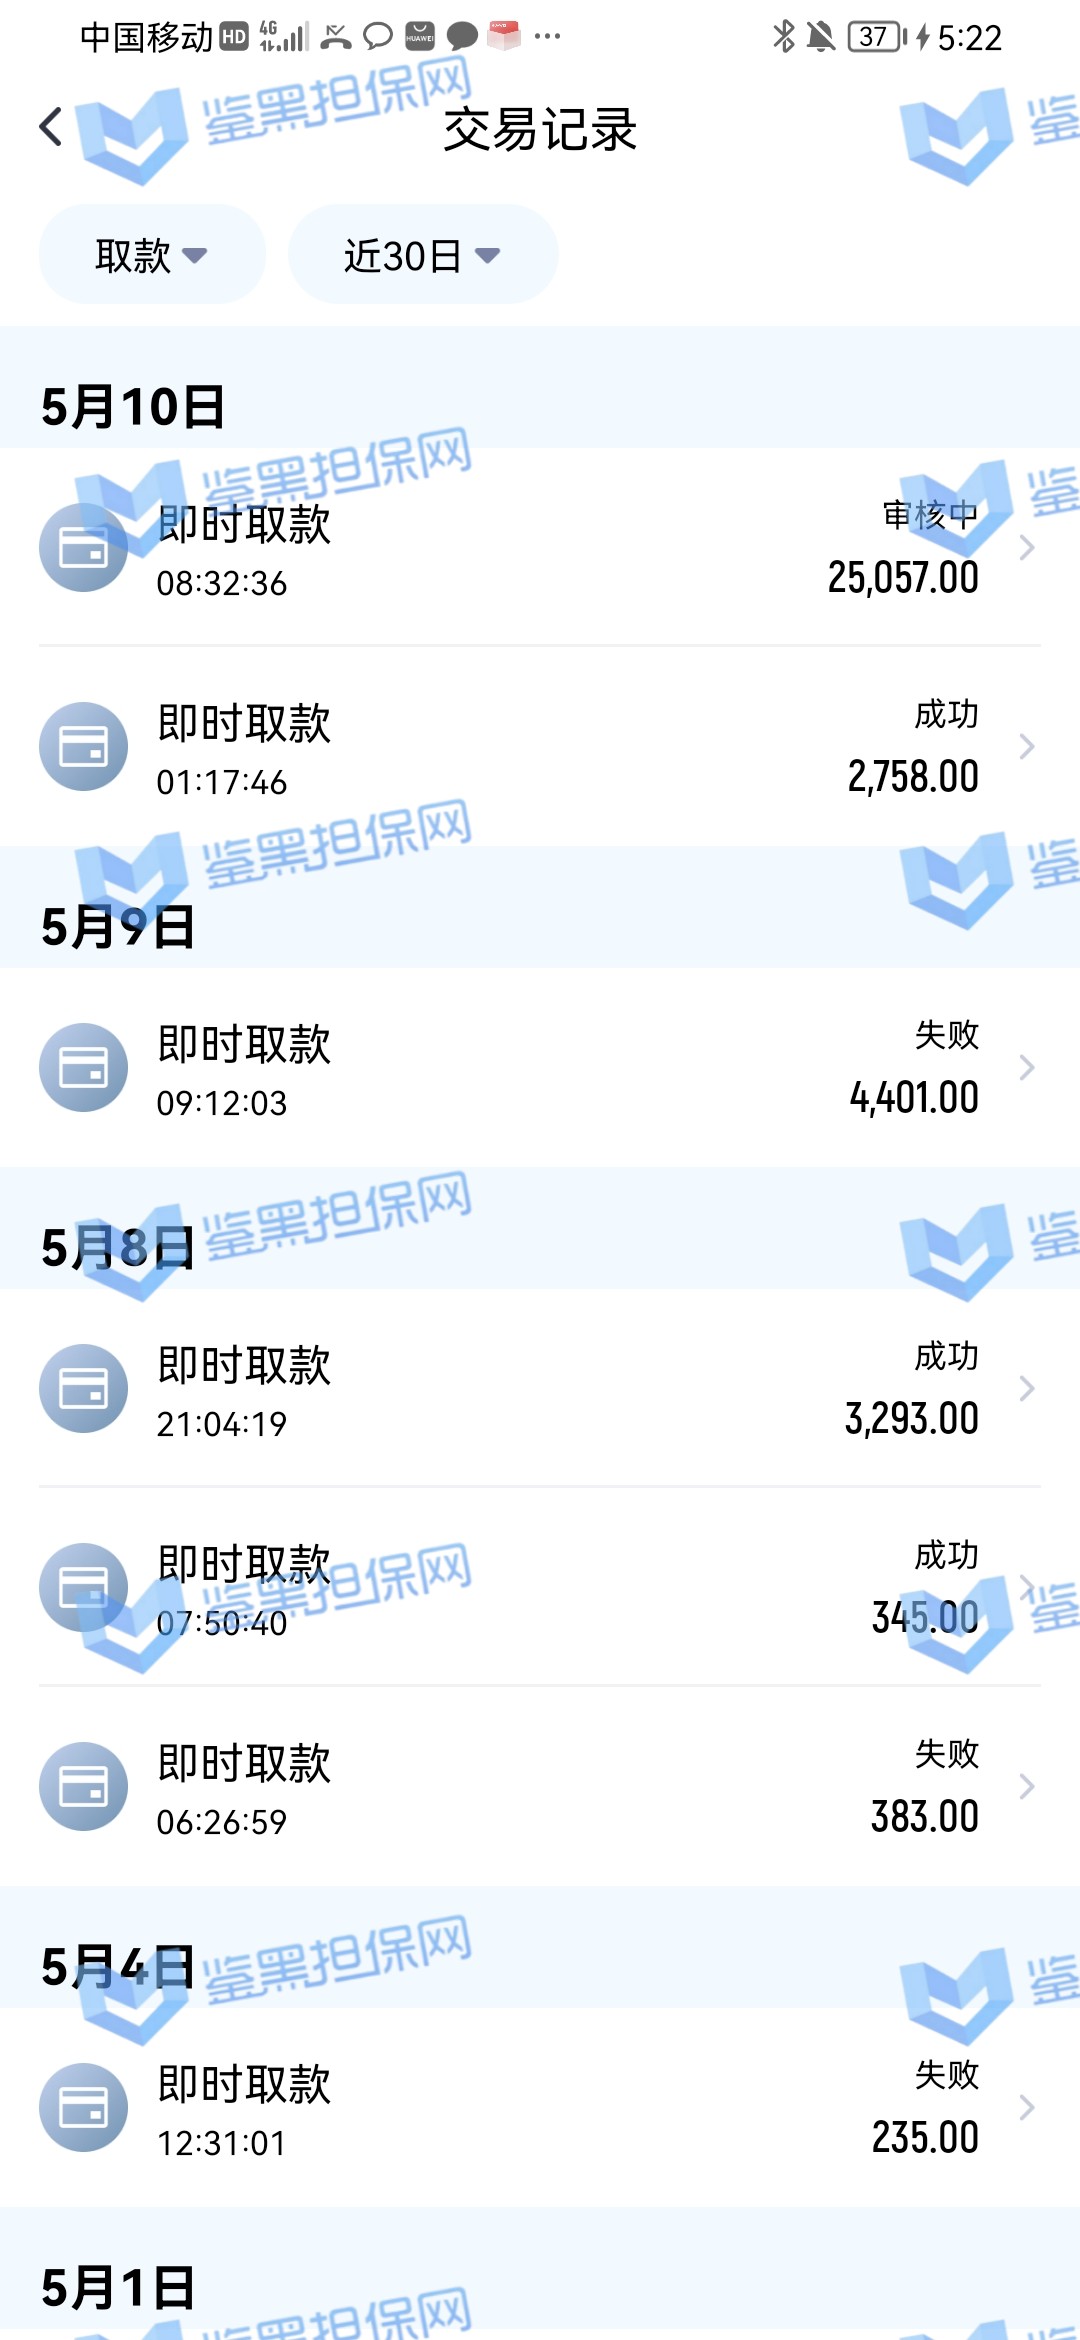
Task: Tap card icon for 12:31:01 withdrawal
Action: pyautogui.click(x=83, y=2108)
